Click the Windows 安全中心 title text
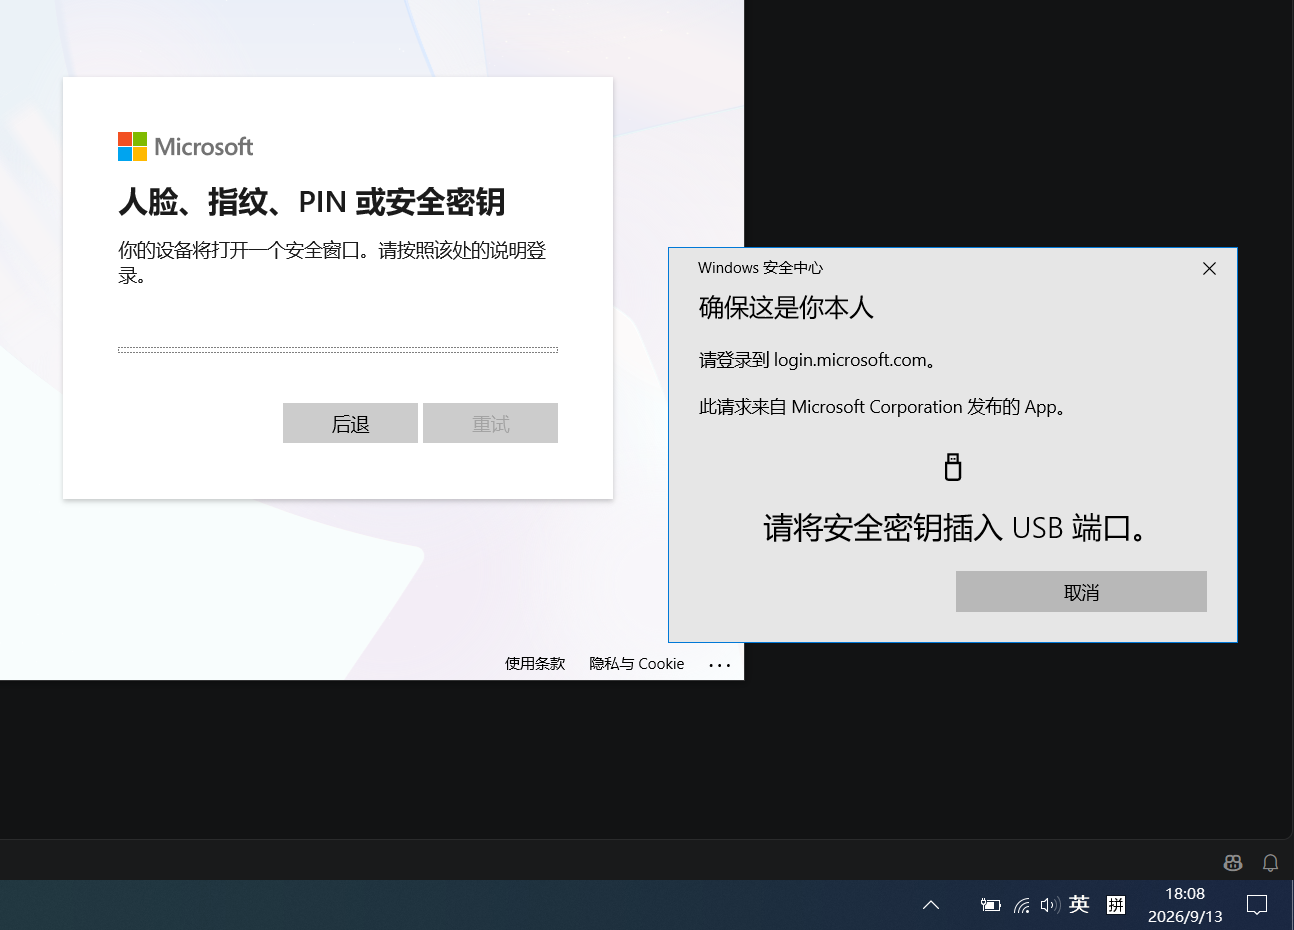Screen dimensions: 1294x930 [761, 268]
